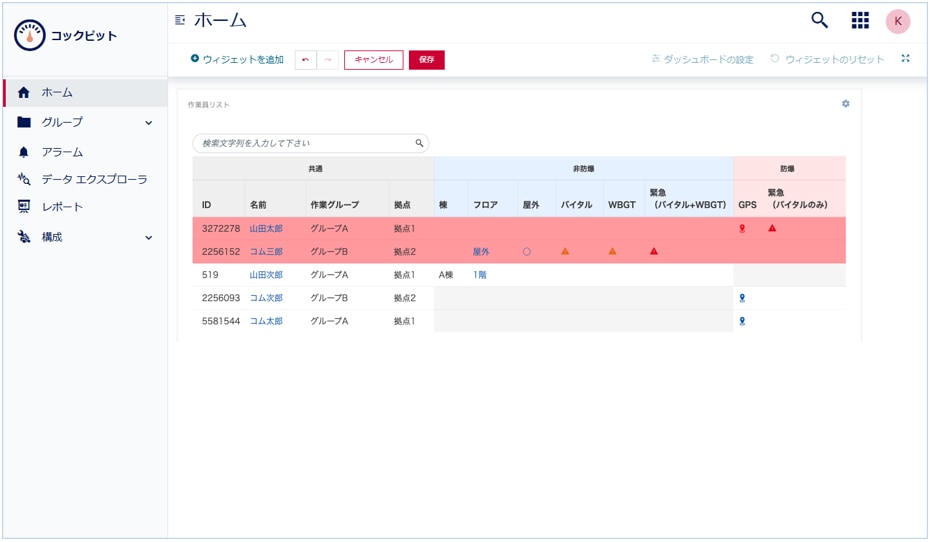Click the orange WBGT warning triangle for コム三郎
Screen dimensions: 932x542
pyautogui.click(x=612, y=251)
